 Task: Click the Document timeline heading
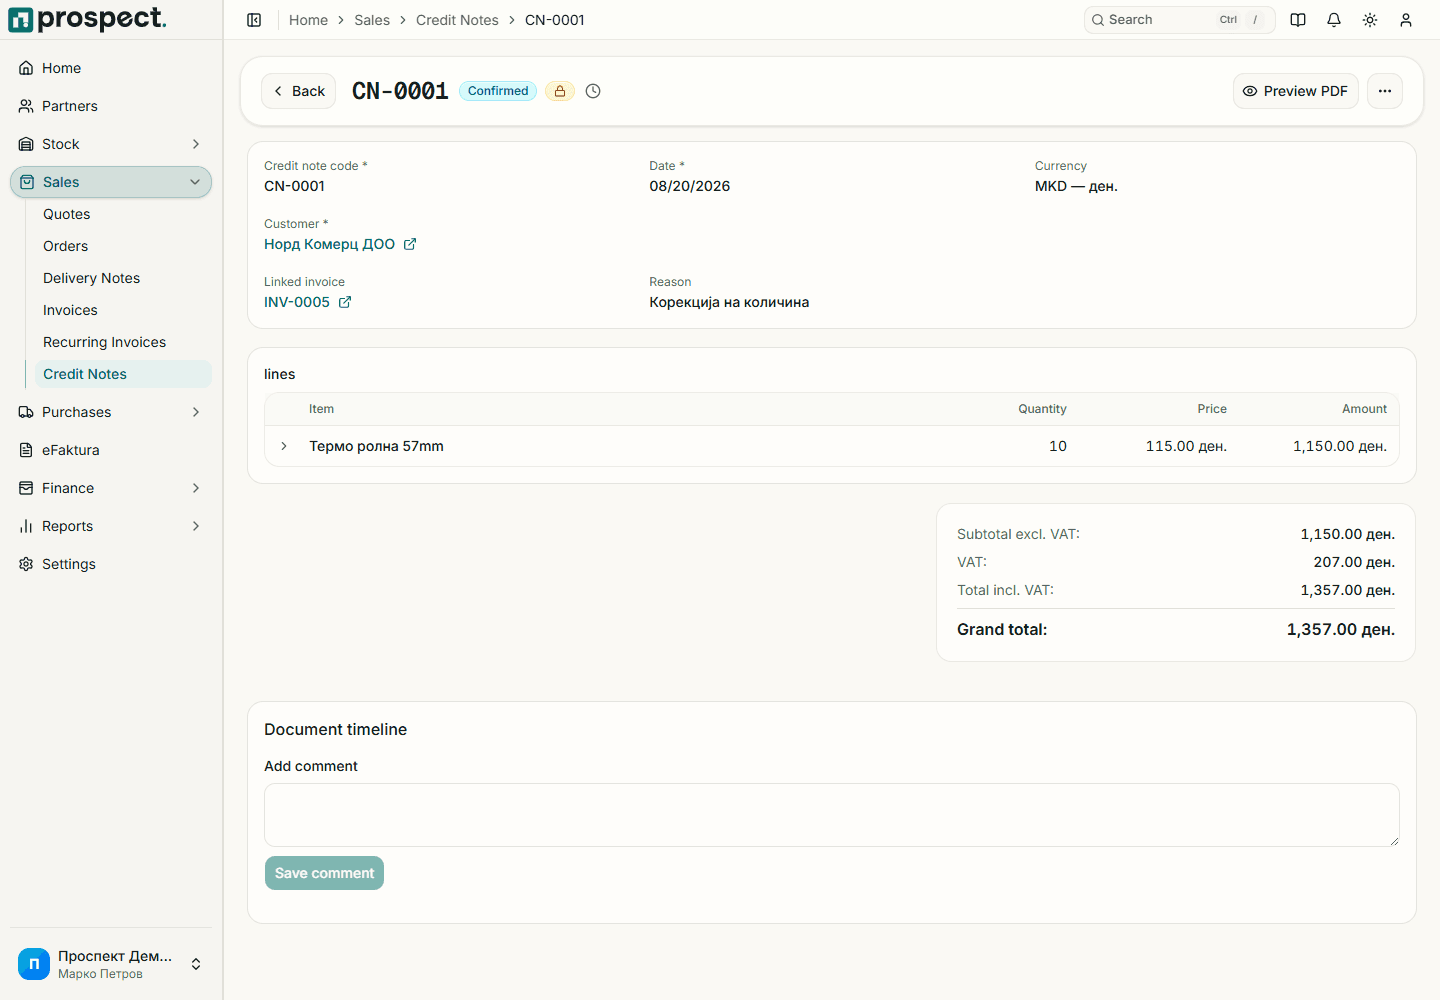(335, 729)
